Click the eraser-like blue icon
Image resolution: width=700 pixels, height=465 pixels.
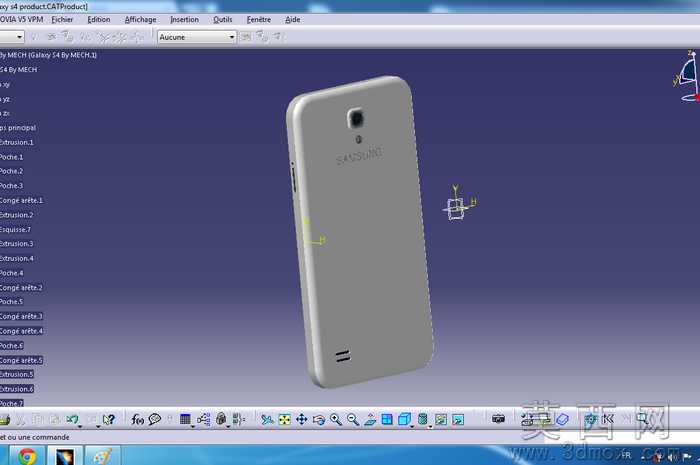tap(562, 419)
